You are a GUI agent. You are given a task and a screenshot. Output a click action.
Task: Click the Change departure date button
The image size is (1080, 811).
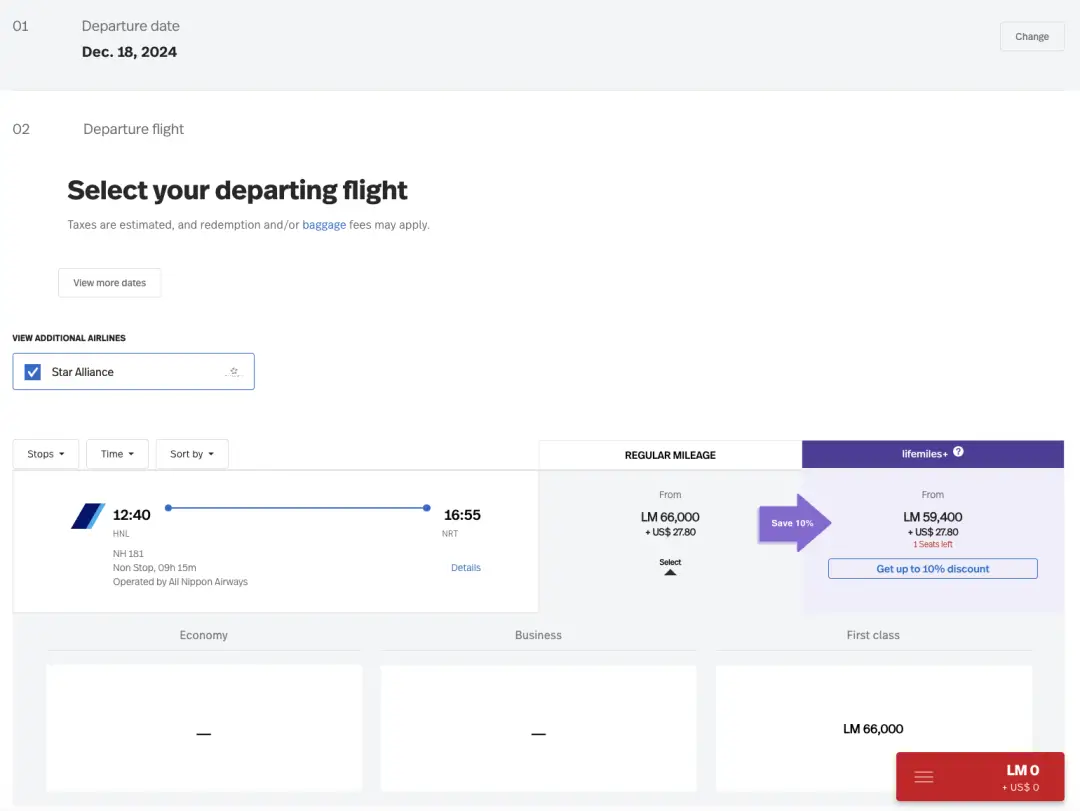click(x=1032, y=37)
